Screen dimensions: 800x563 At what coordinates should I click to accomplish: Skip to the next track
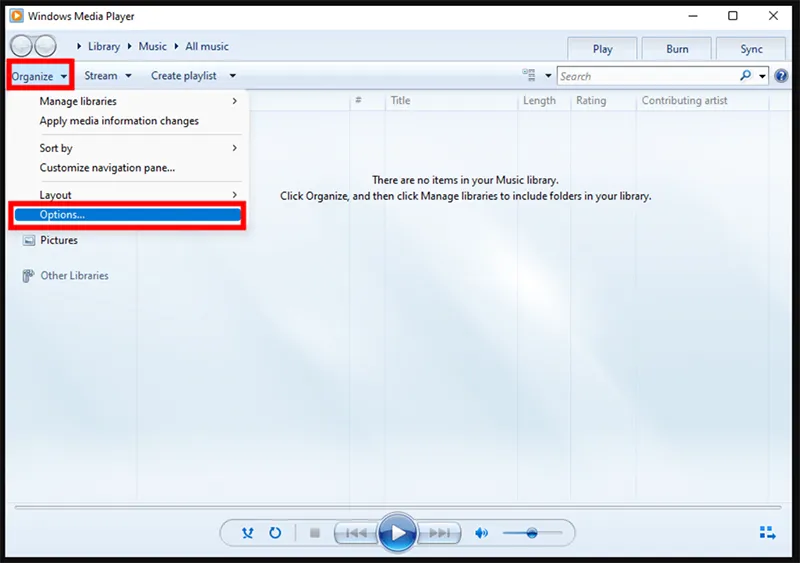click(439, 533)
